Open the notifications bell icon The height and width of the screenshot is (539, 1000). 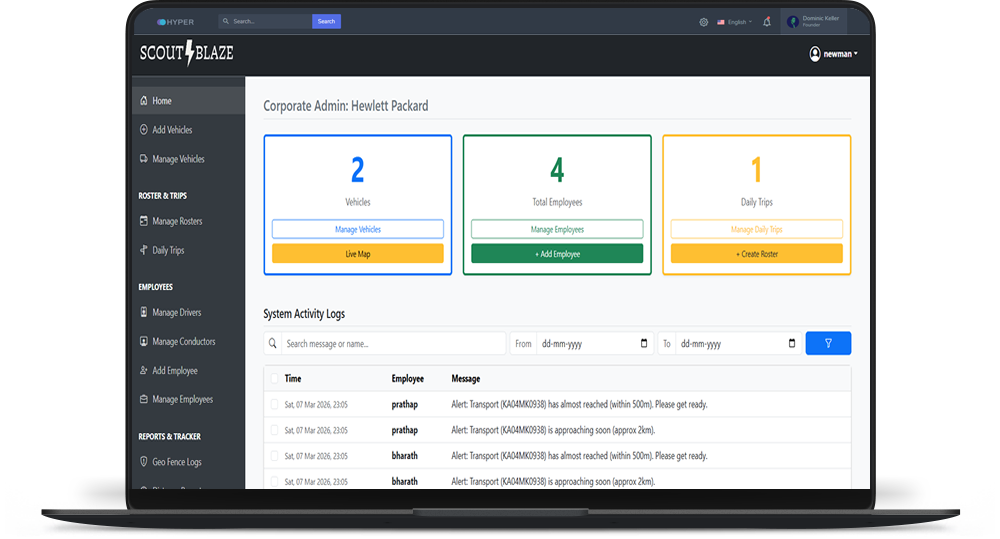(767, 21)
